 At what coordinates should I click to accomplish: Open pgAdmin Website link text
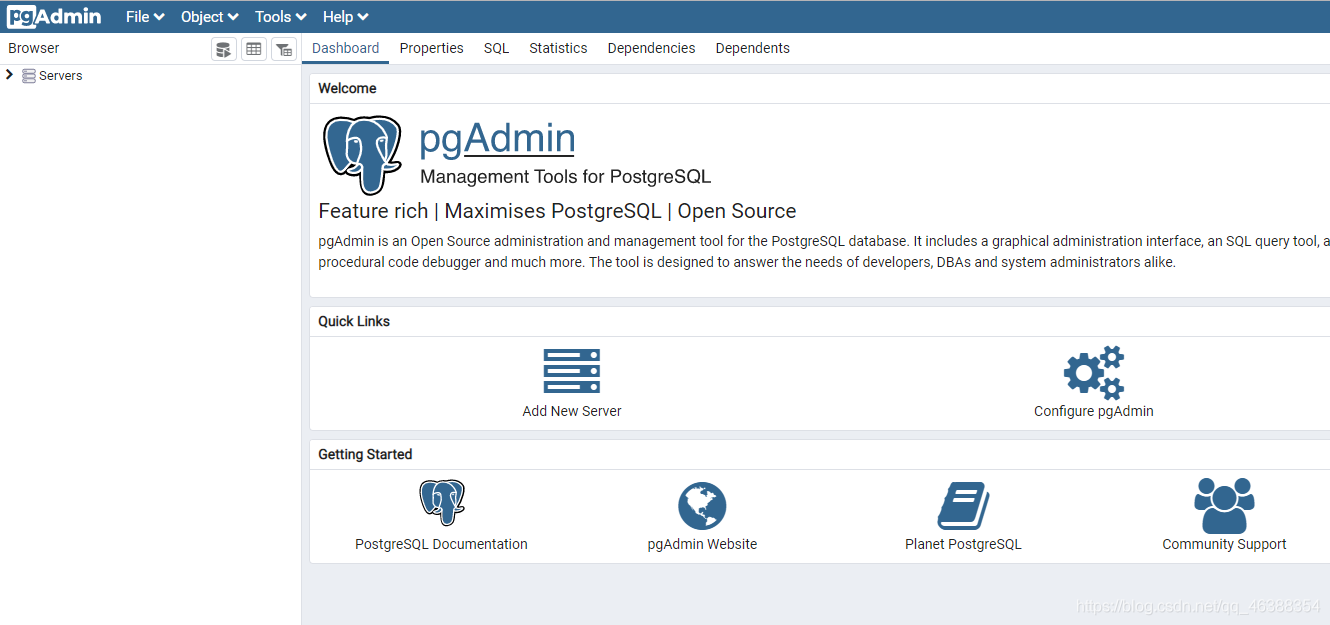click(x=702, y=544)
